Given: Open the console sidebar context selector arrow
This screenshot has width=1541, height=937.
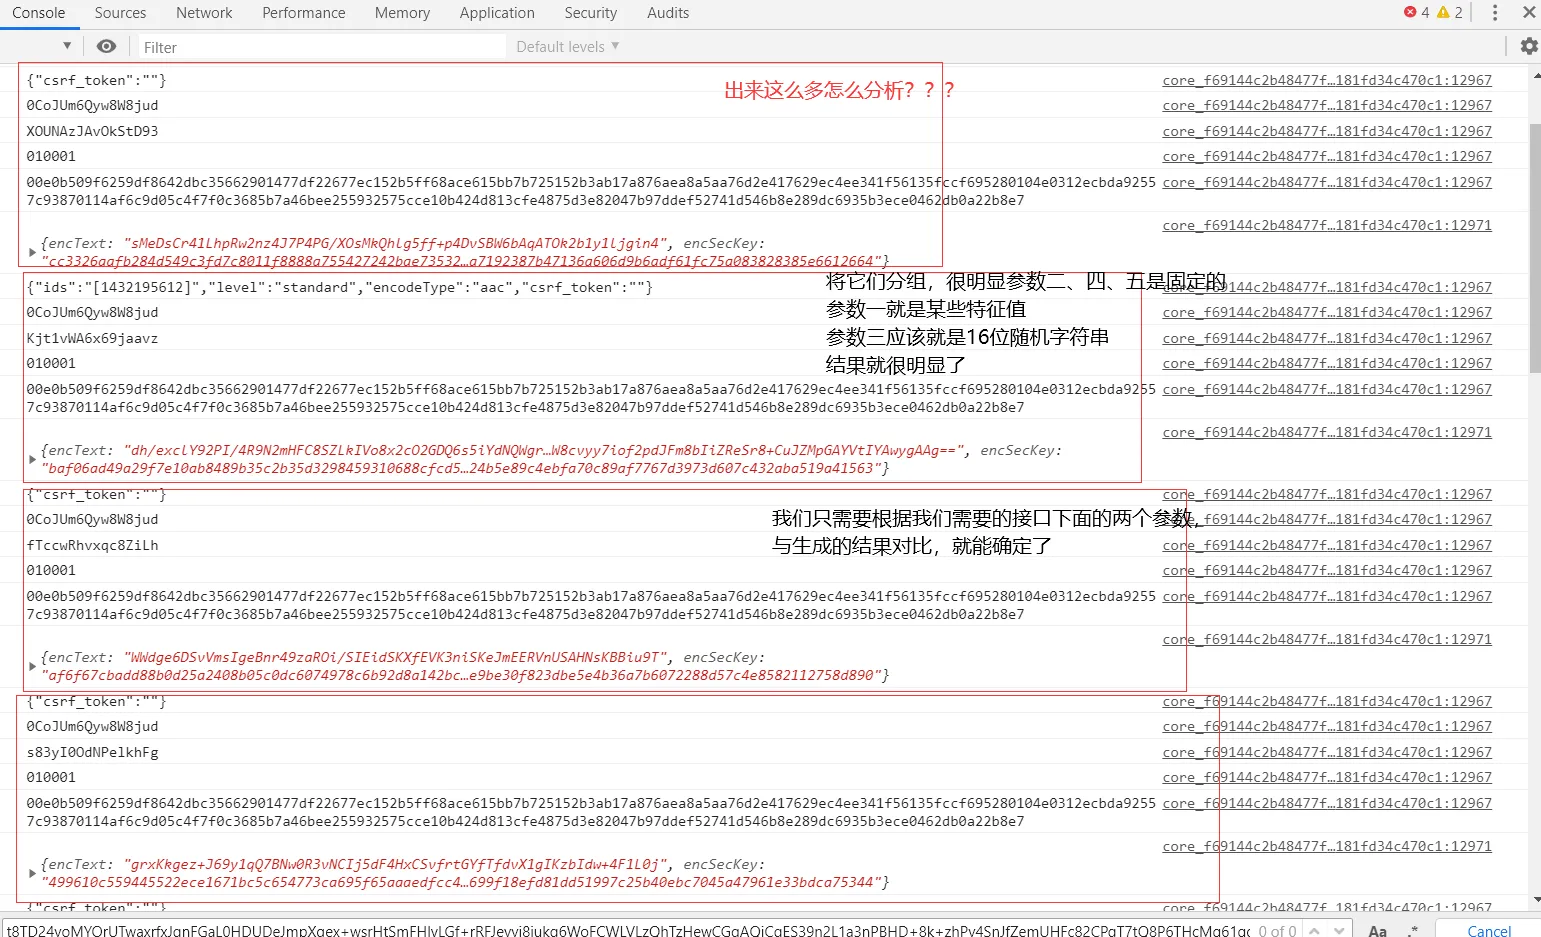Looking at the screenshot, I should [x=67, y=46].
